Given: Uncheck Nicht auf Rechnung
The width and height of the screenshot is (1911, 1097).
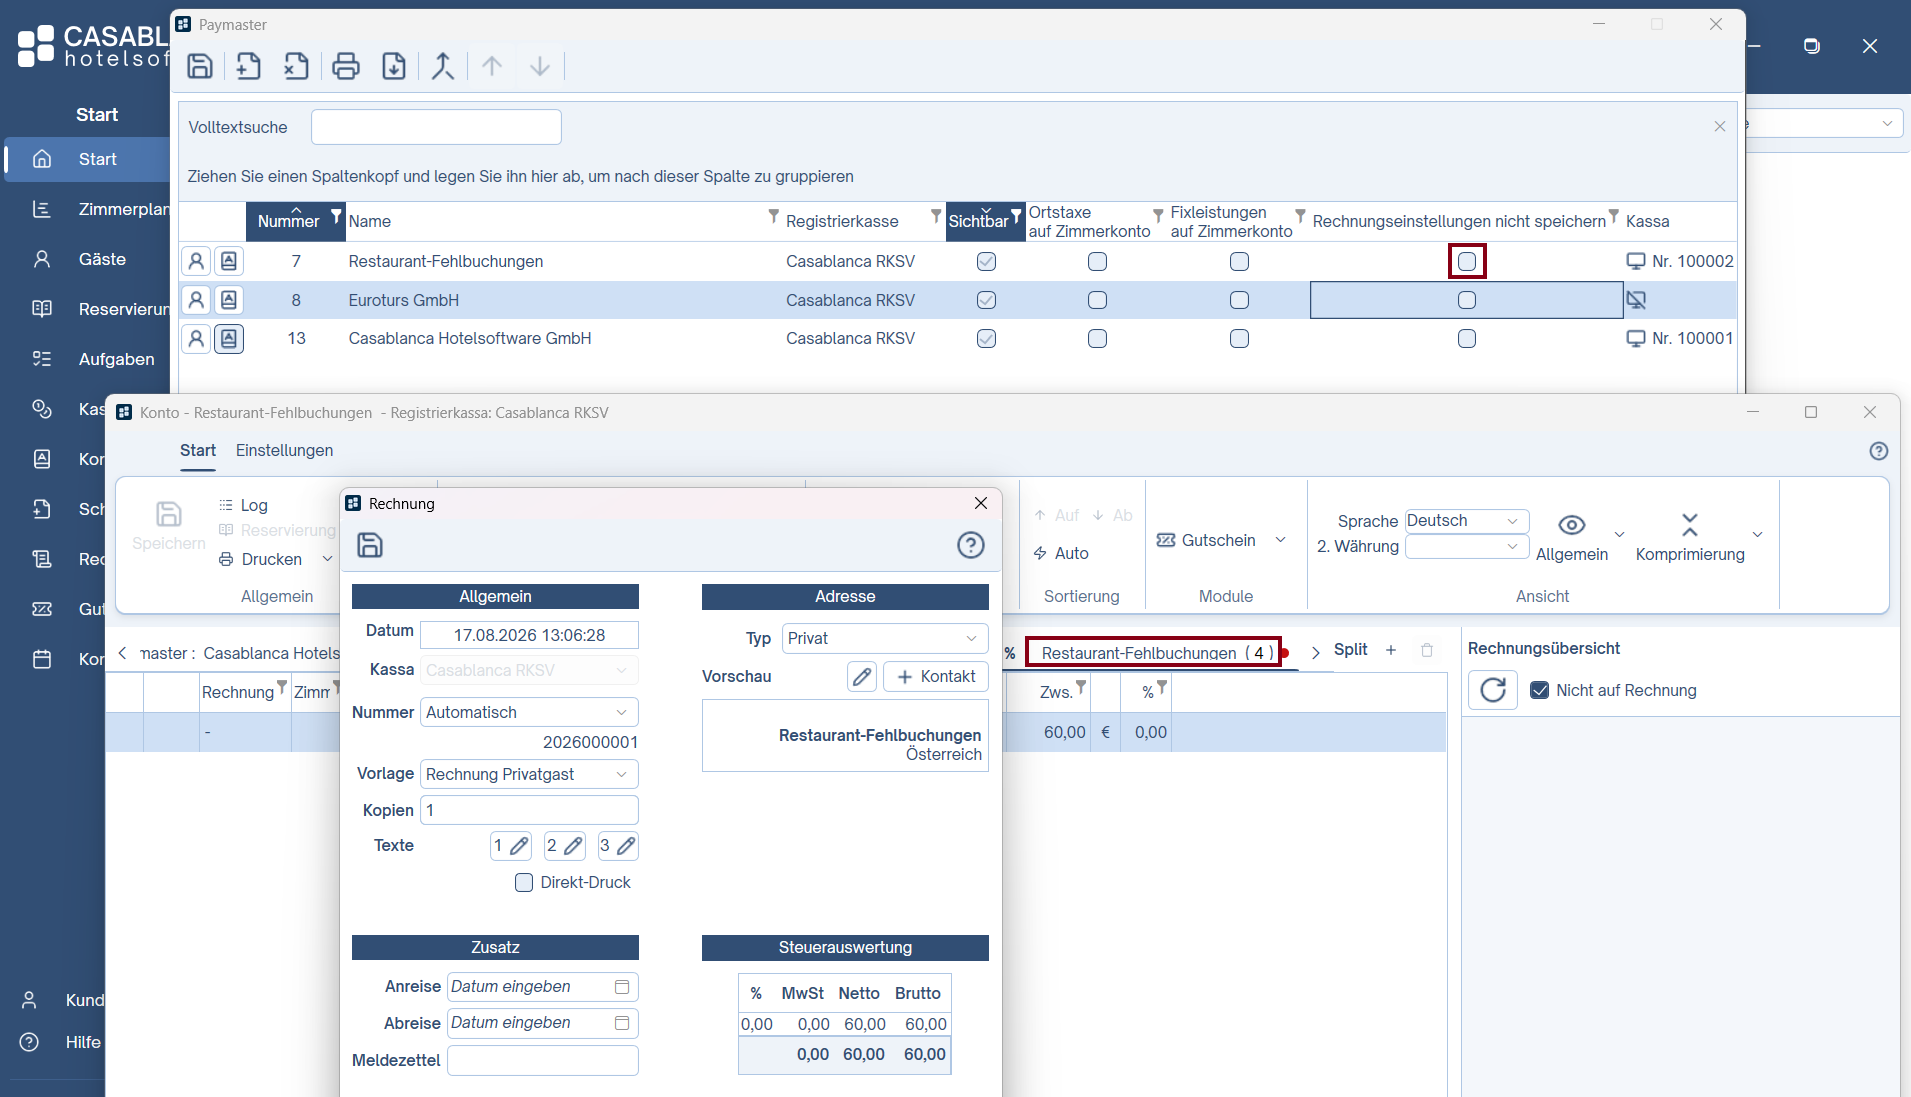Looking at the screenshot, I should pos(1540,690).
